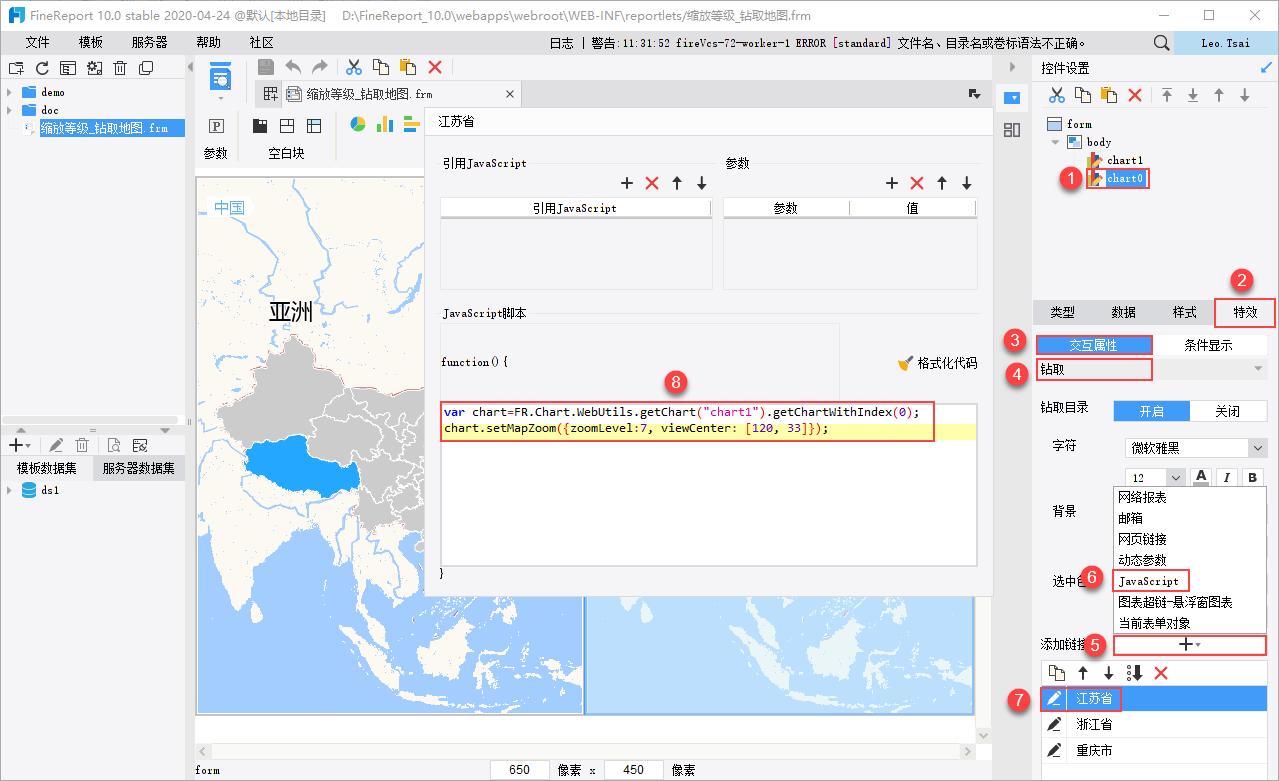Switch to the 数据 tab
The height and width of the screenshot is (781, 1279).
coord(1123,312)
